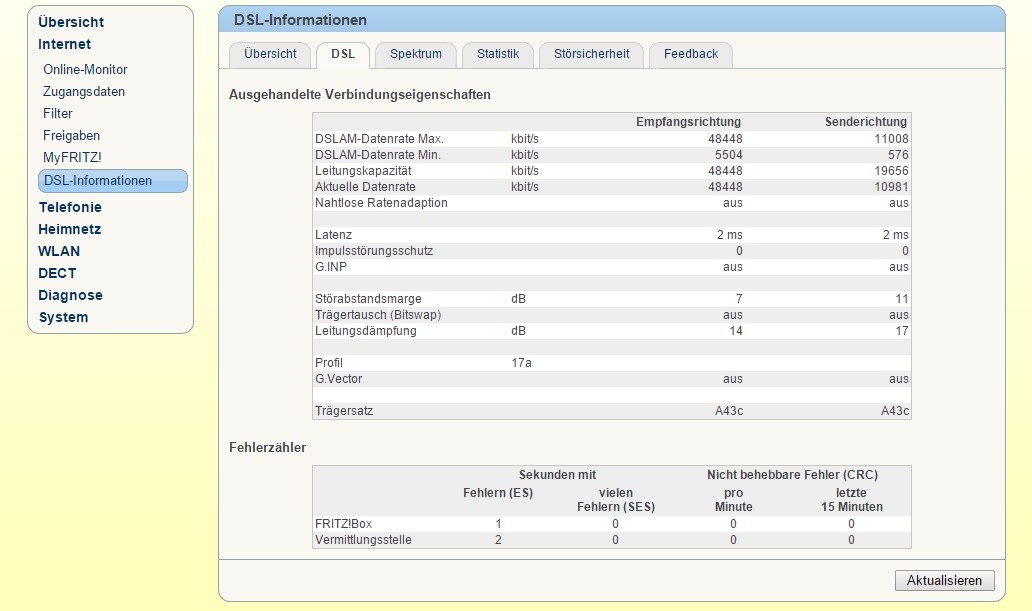
Task: Click the Aktualisieren button
Action: [944, 580]
